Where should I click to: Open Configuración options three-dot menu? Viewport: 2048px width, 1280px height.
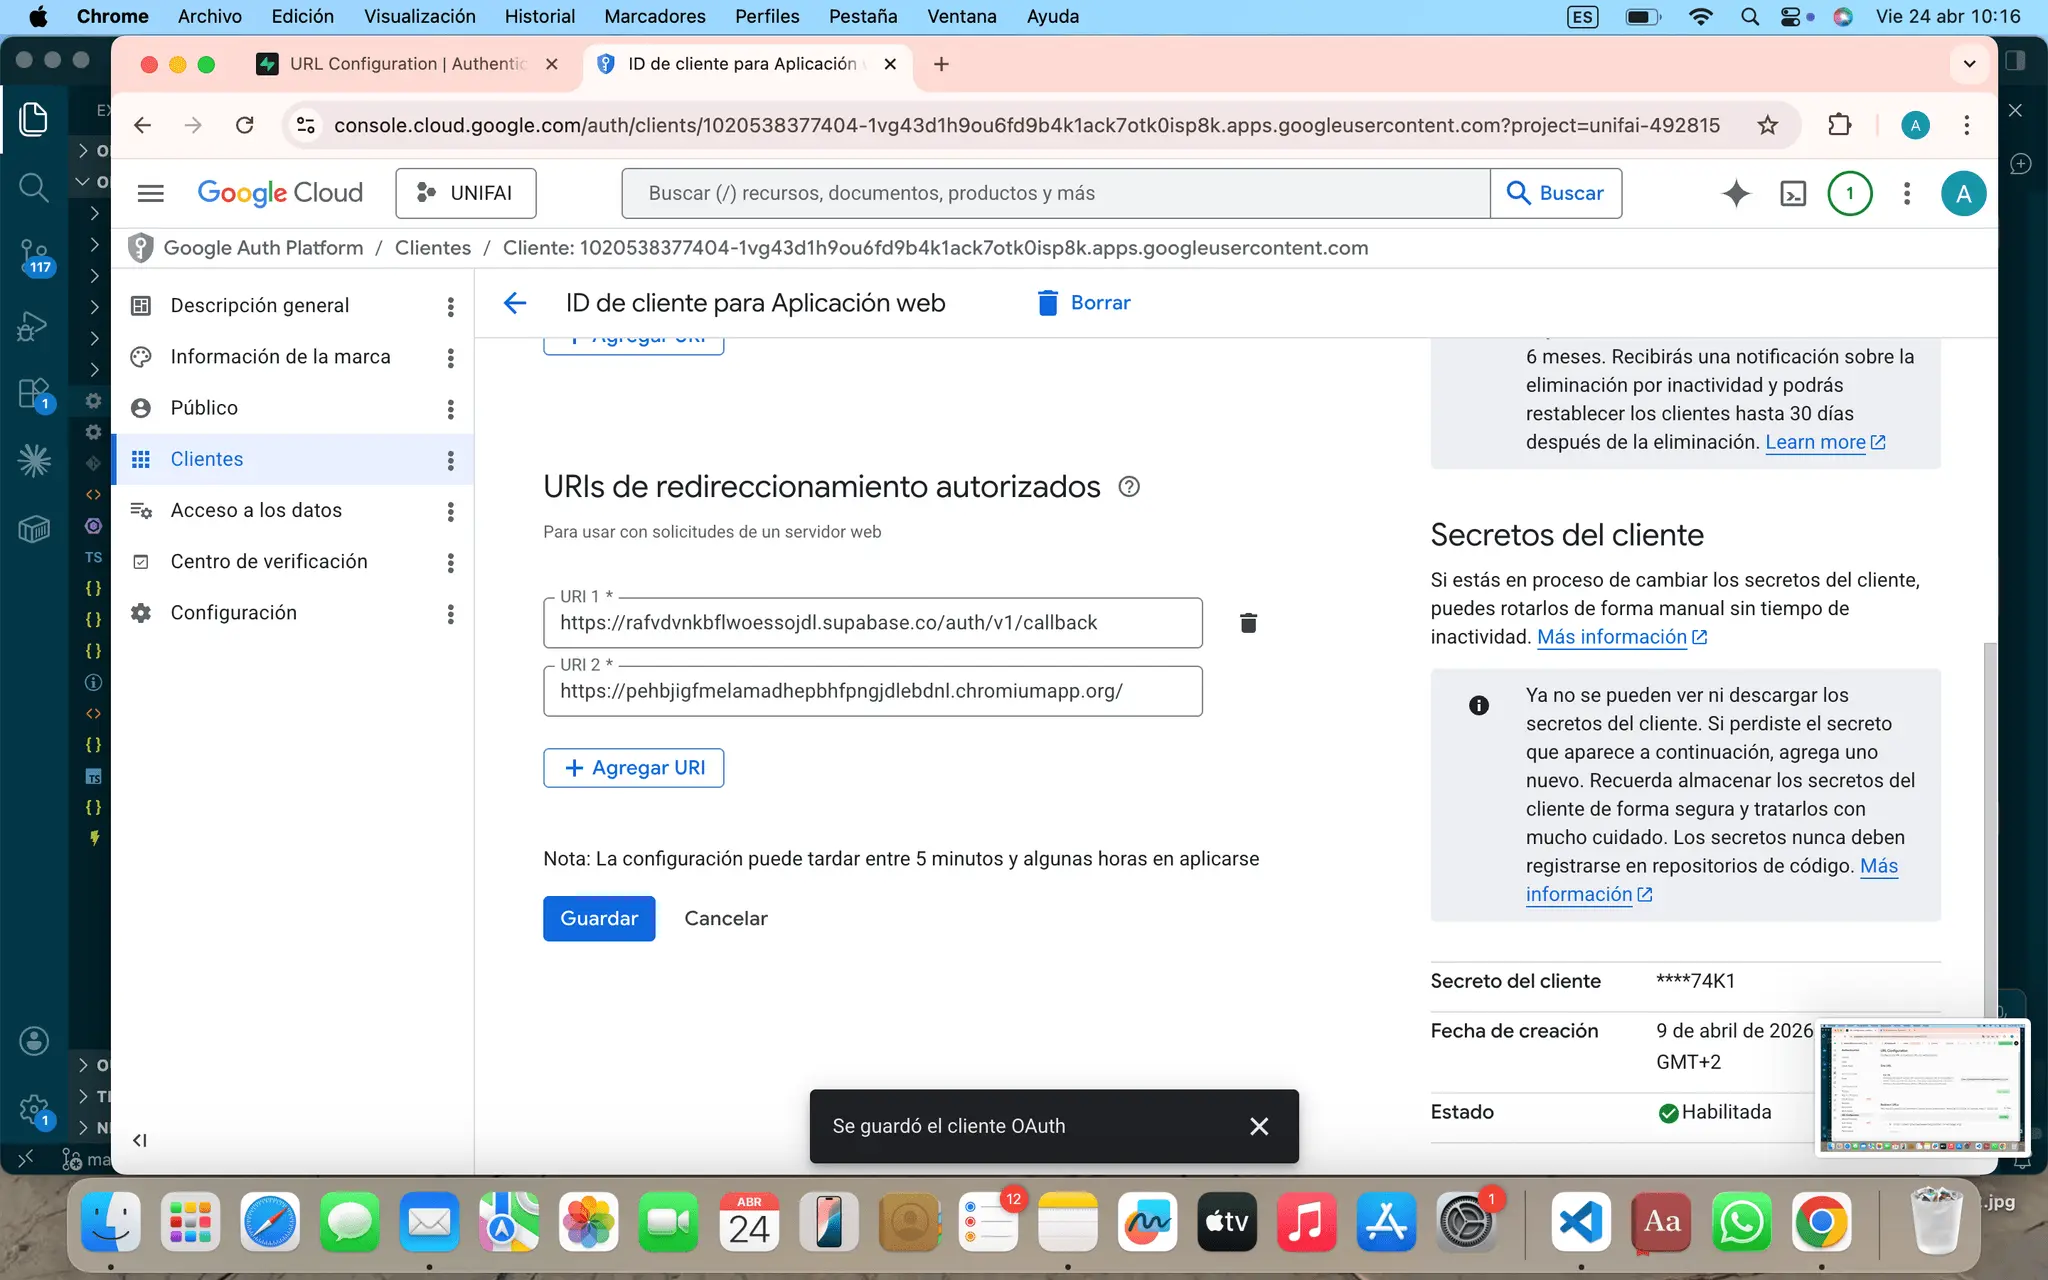(x=451, y=613)
